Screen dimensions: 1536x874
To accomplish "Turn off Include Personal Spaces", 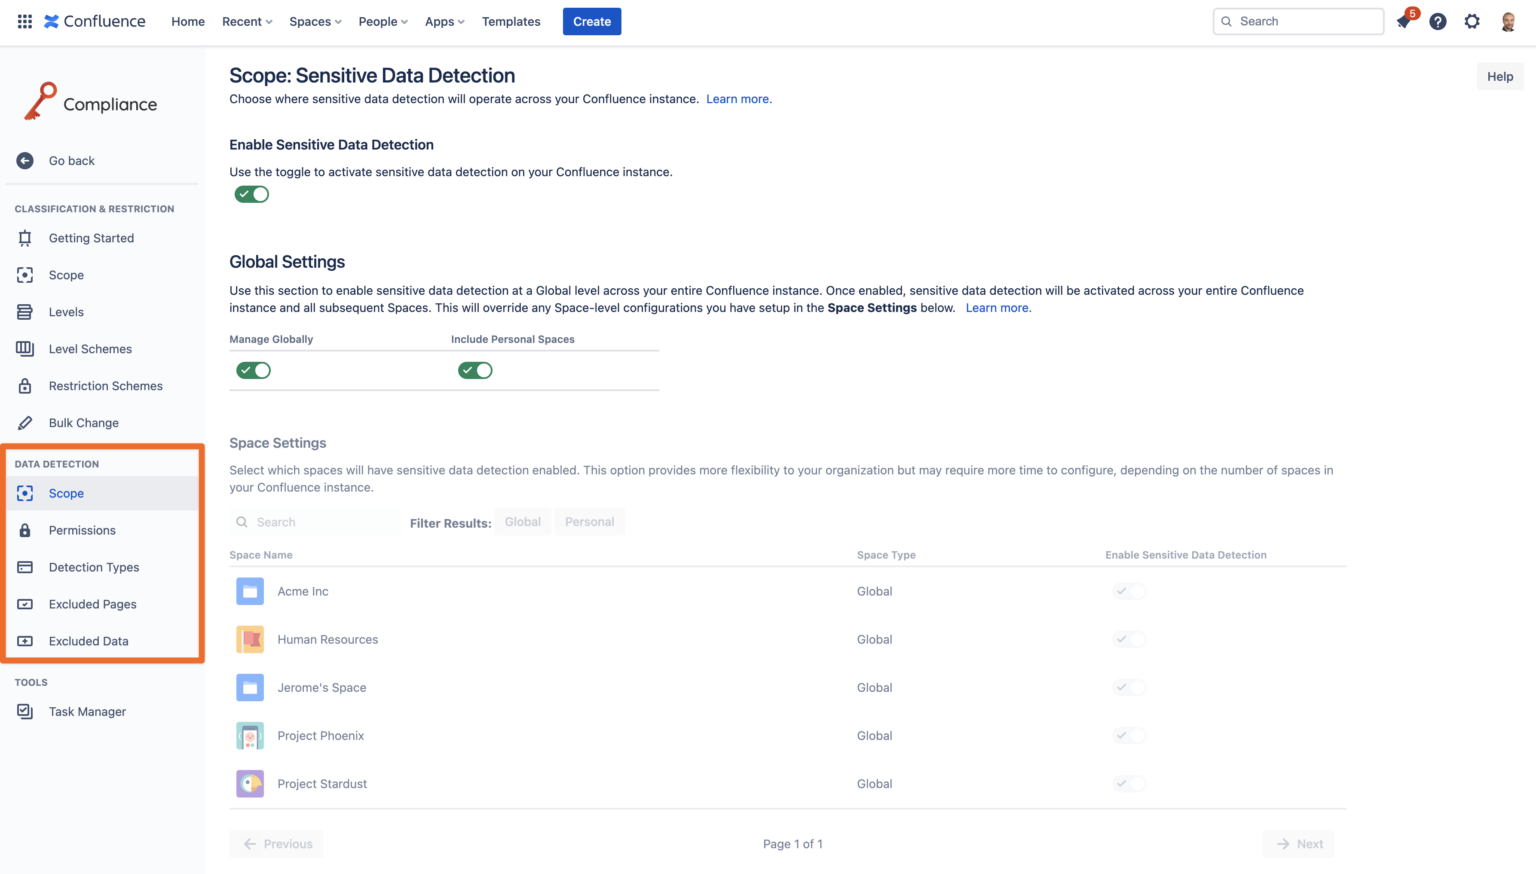I will point(475,370).
